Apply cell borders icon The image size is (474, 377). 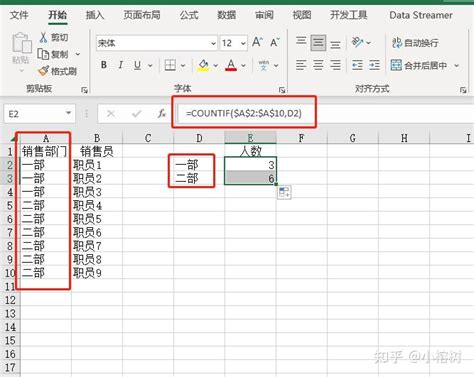[x=170, y=65]
